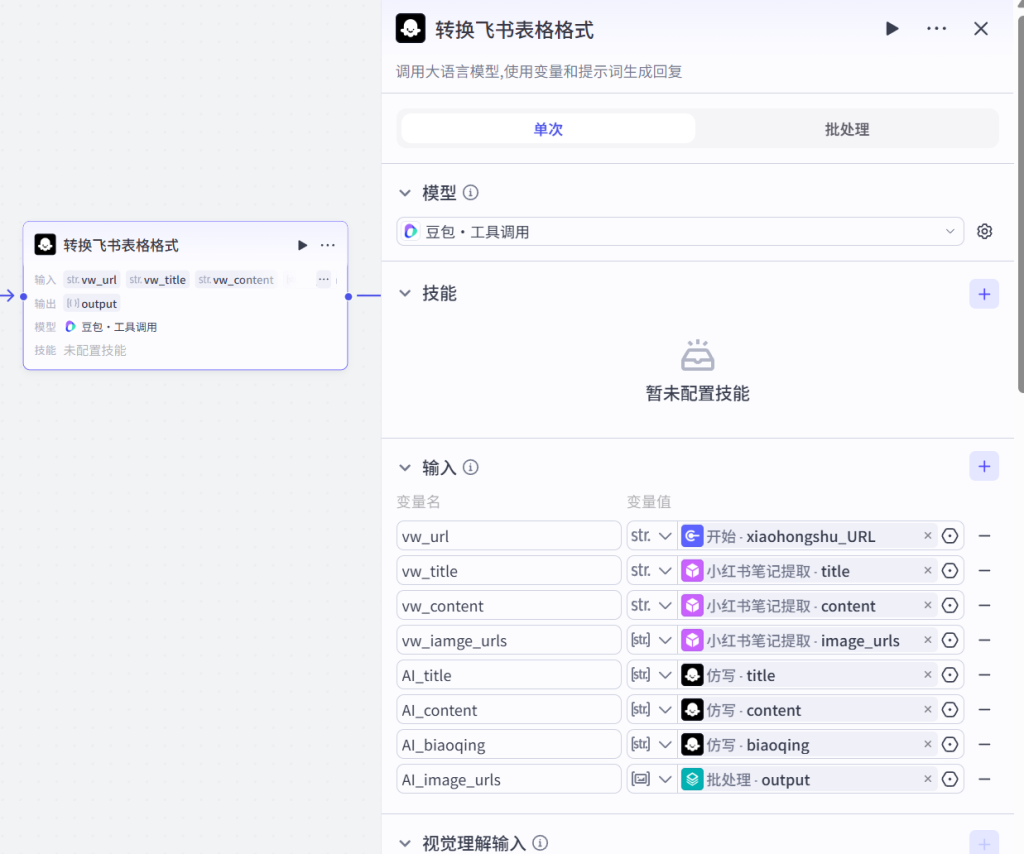This screenshot has height=854, width=1024.
Task: Add a new skill with plus button
Action: point(984,294)
